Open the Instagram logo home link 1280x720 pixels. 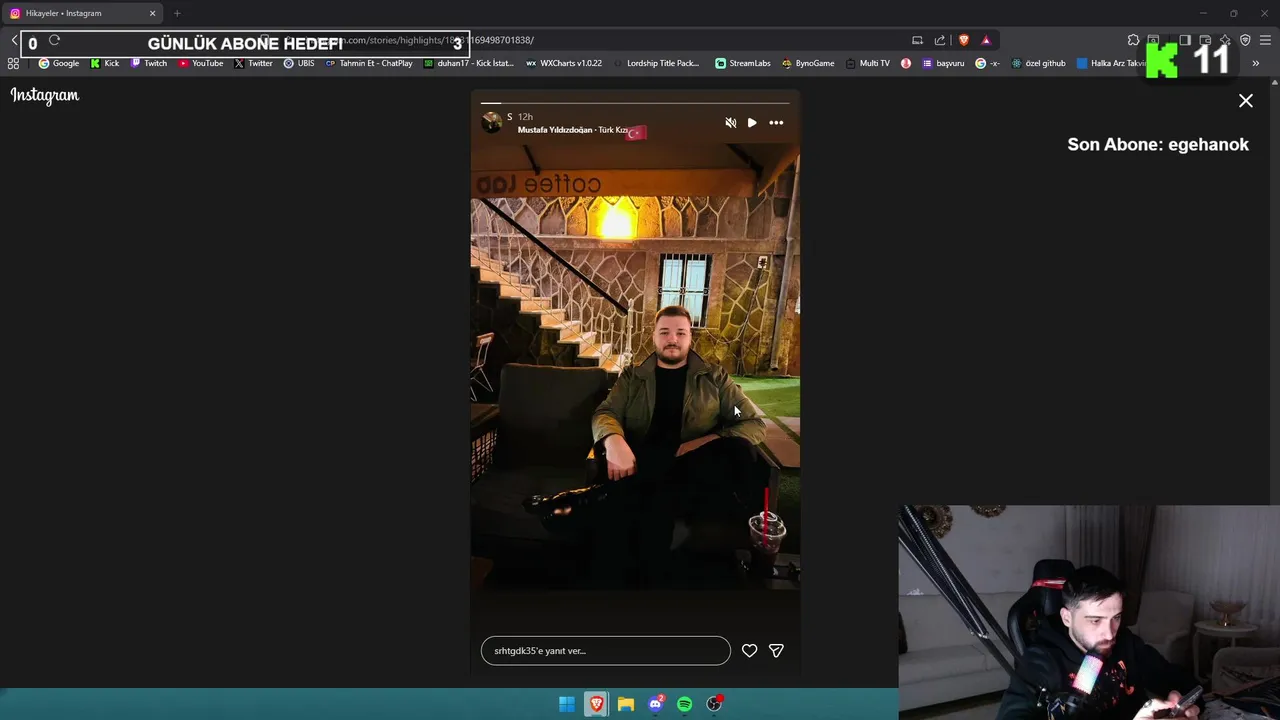(45, 95)
